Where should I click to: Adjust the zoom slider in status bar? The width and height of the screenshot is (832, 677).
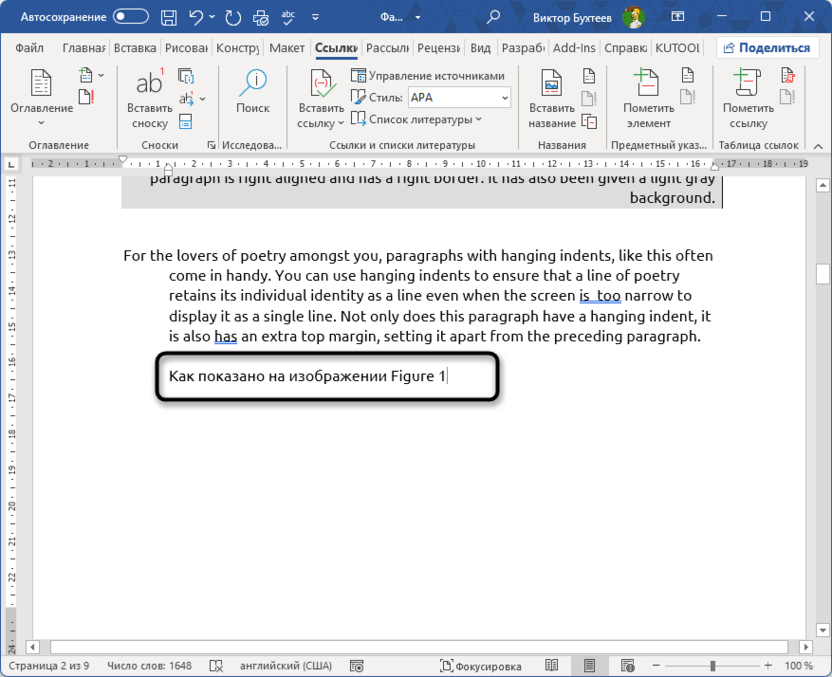(714, 665)
